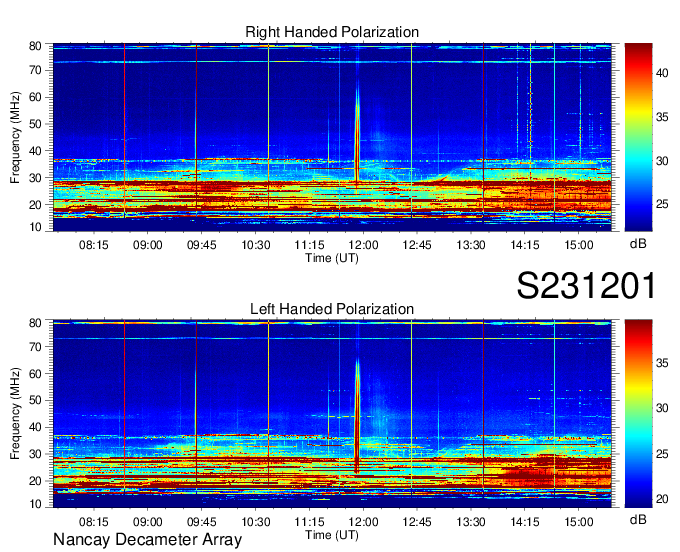Image resolution: width=680 pixels, height=552 pixels.
Task: Click the 'Time (UT)' label under the Right Handed plot
Action: click(x=332, y=258)
